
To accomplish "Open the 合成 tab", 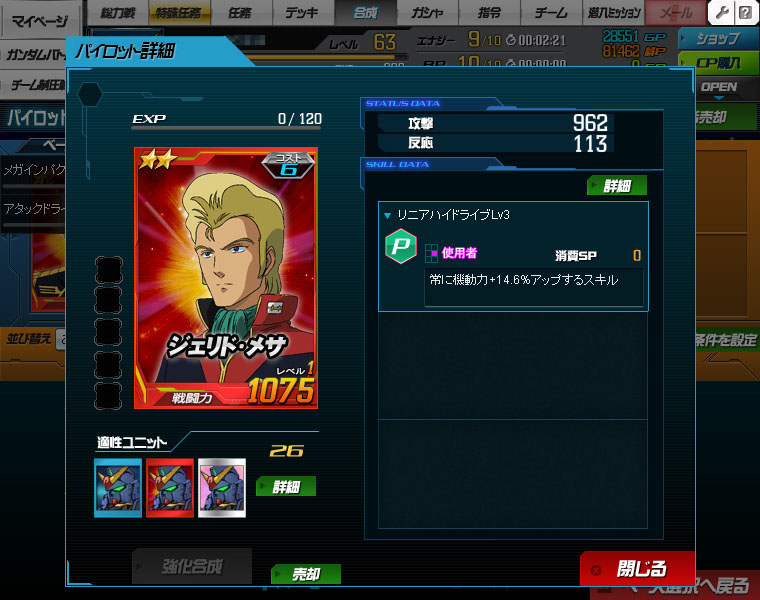I will (365, 13).
